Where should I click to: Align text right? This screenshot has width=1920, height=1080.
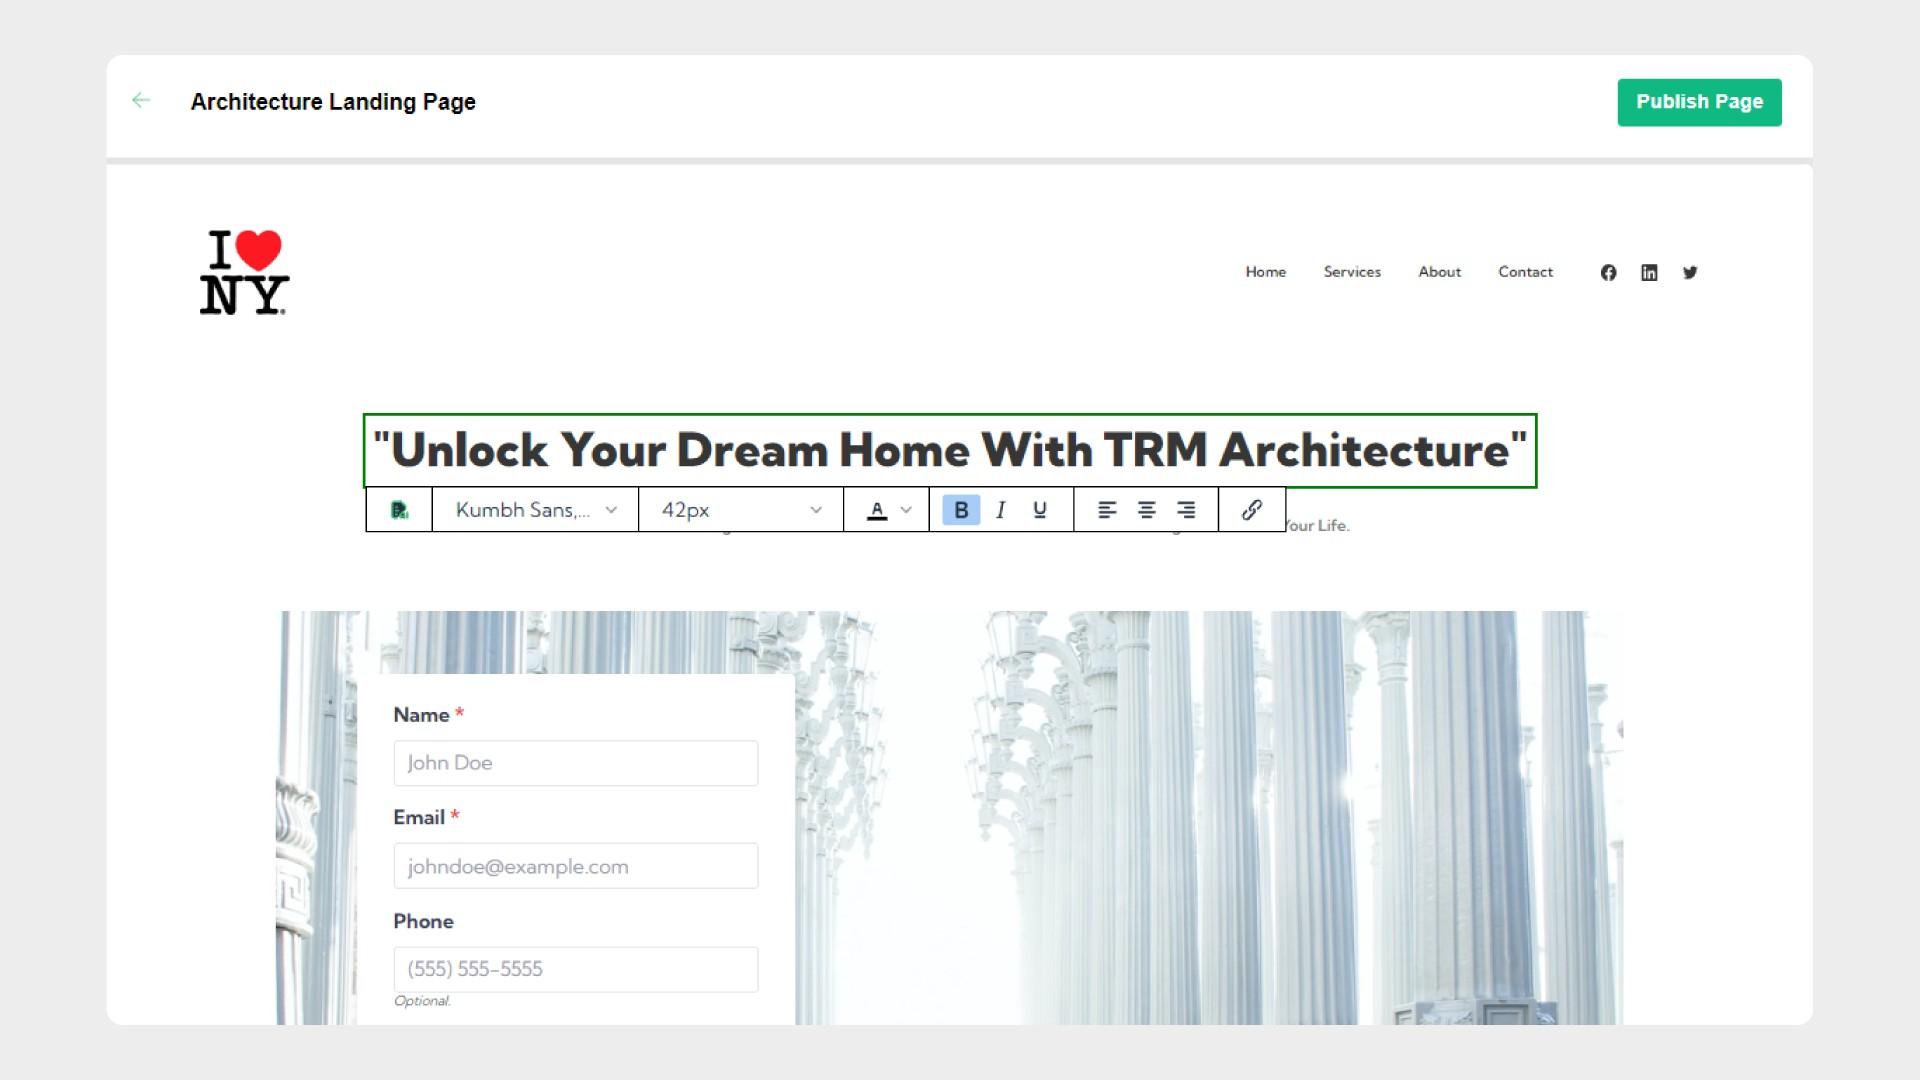coord(1186,510)
